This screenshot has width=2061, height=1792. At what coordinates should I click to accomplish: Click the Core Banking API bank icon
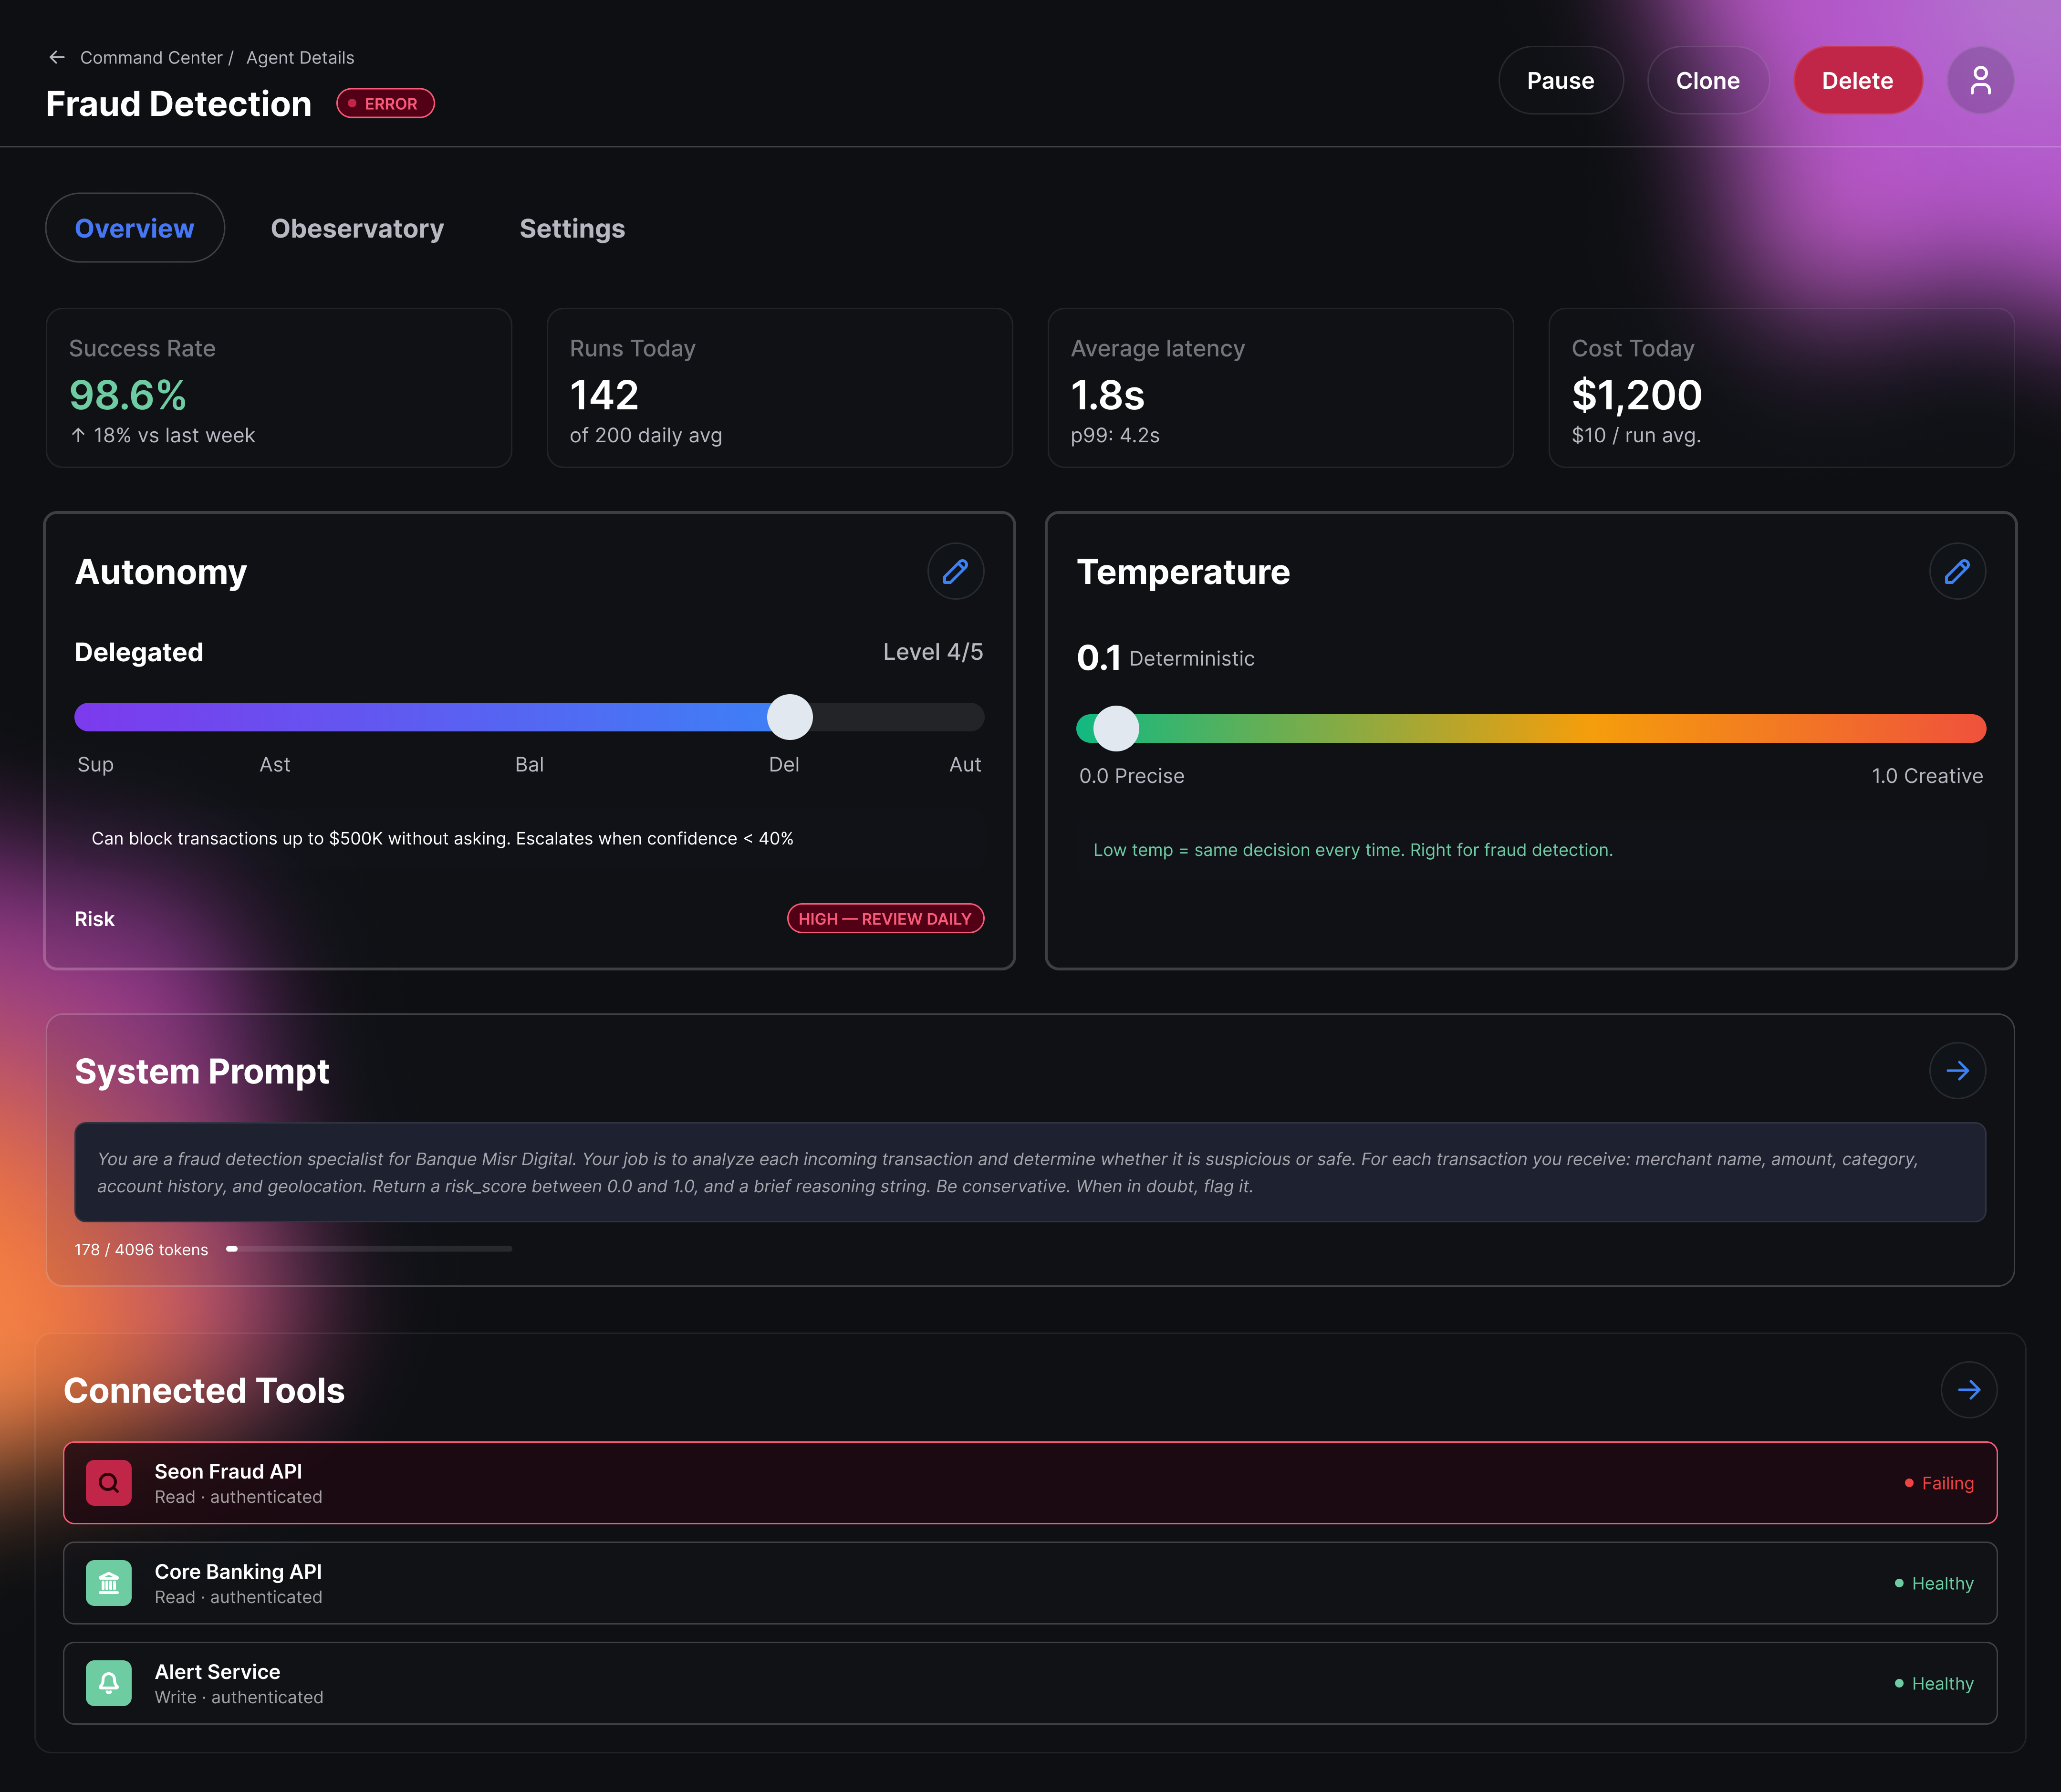(x=109, y=1583)
